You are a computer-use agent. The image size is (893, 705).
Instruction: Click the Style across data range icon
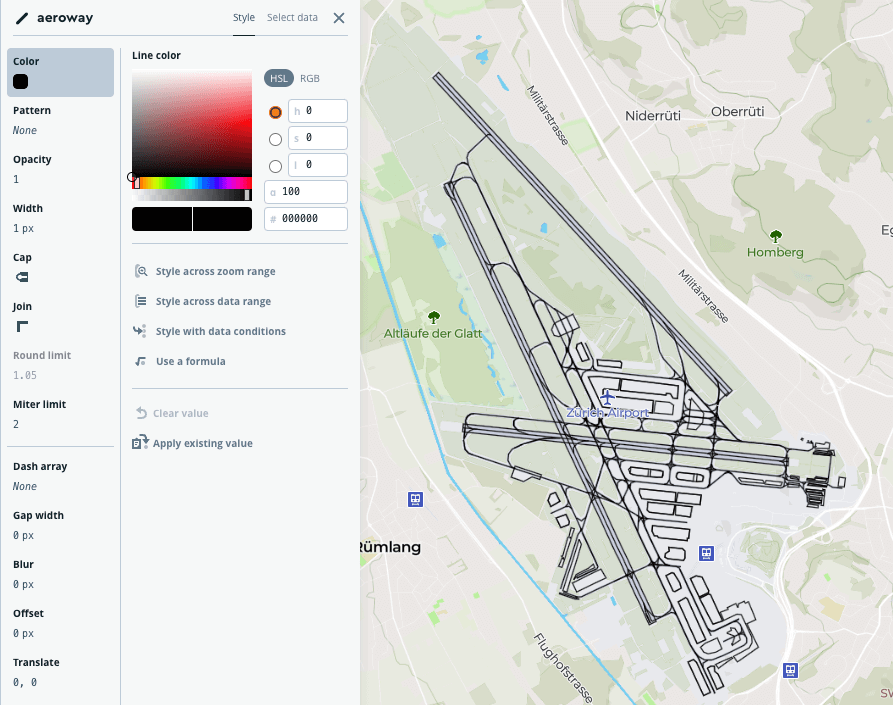tap(140, 301)
